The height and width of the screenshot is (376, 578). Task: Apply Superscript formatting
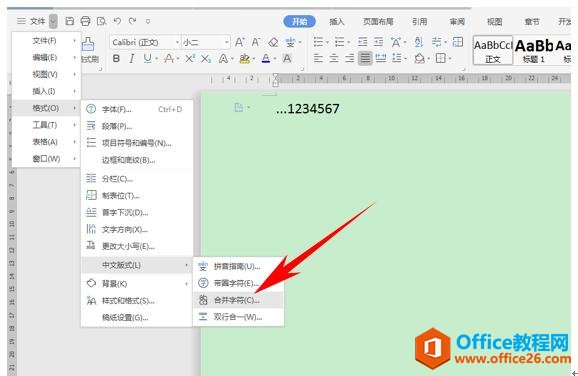click(190, 58)
